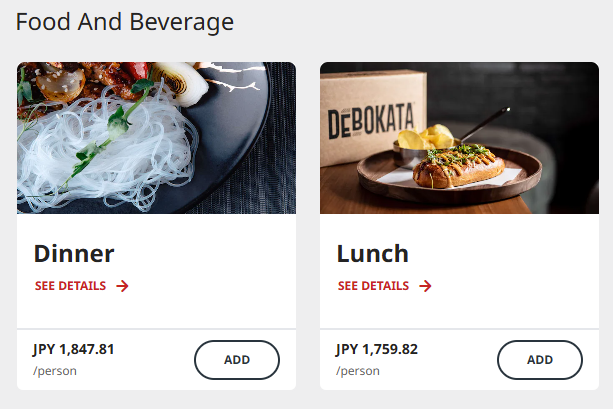This screenshot has height=409, width=613.
Task: Click the /person label under Dinner price
Action: click(55, 371)
